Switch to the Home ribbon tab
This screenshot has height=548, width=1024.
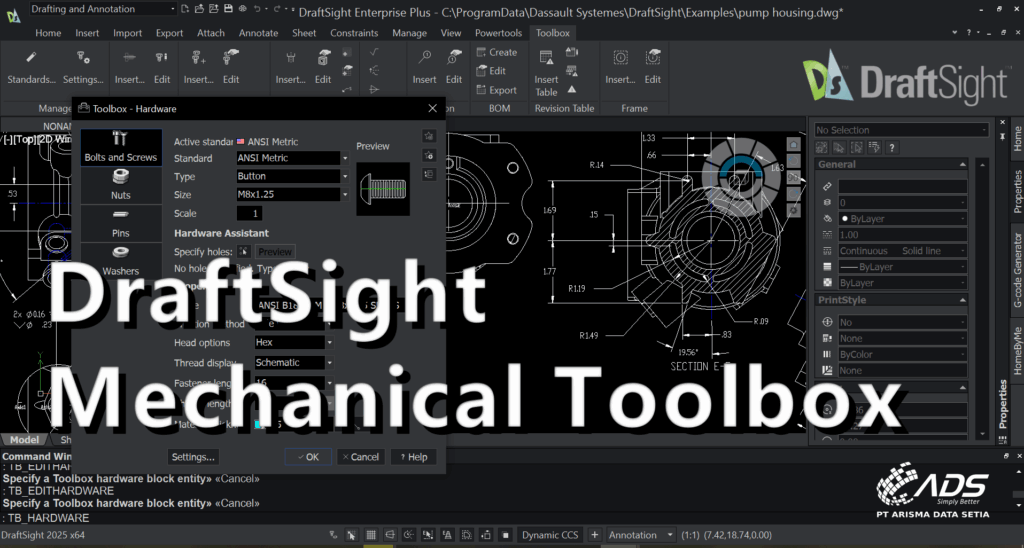48,33
